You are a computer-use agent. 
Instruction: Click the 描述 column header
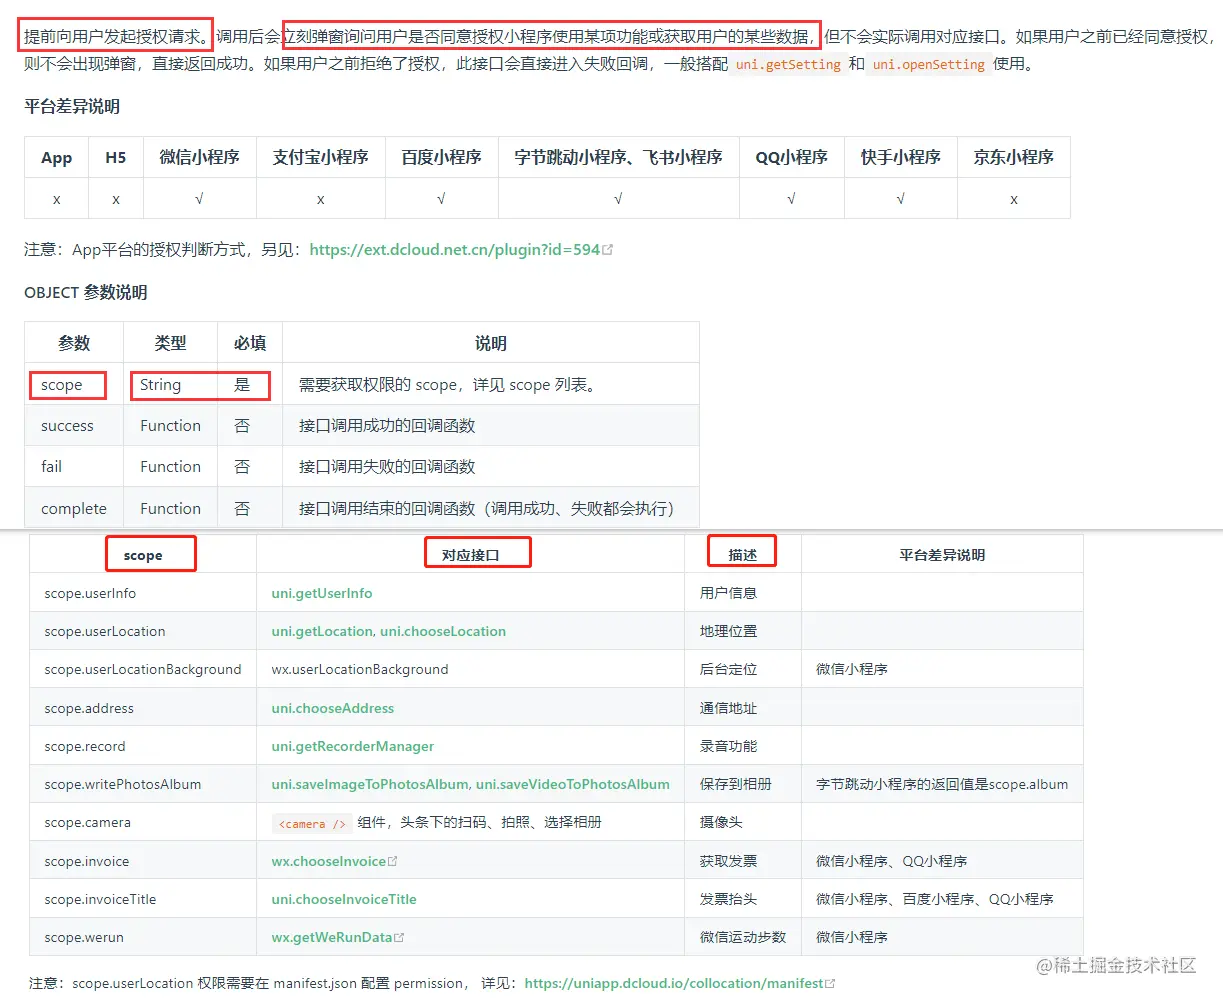pos(743,555)
